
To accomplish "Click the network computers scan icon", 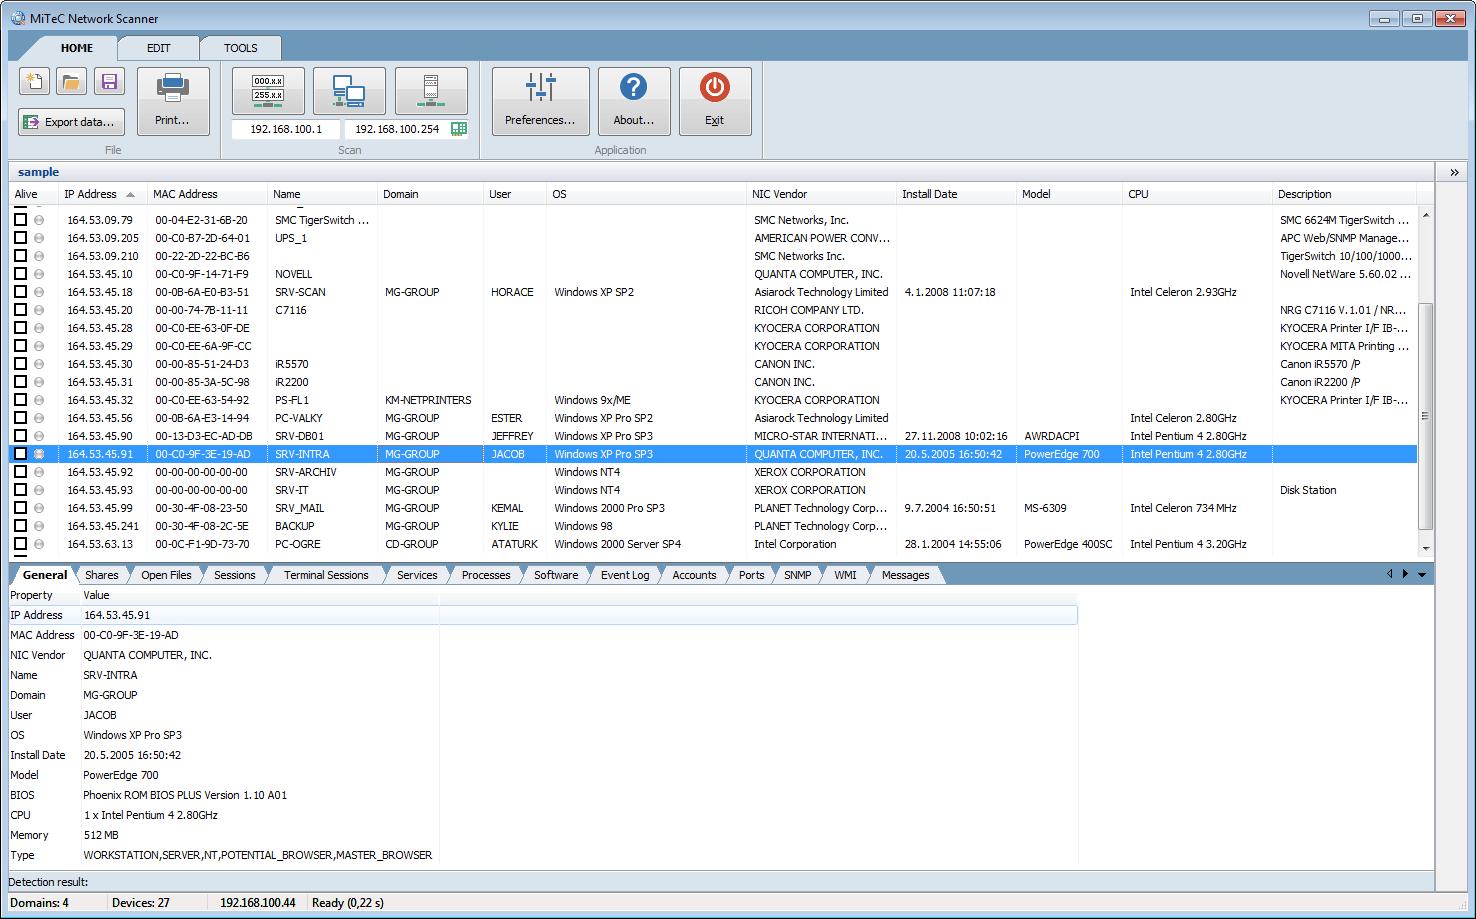I will pyautogui.click(x=349, y=91).
